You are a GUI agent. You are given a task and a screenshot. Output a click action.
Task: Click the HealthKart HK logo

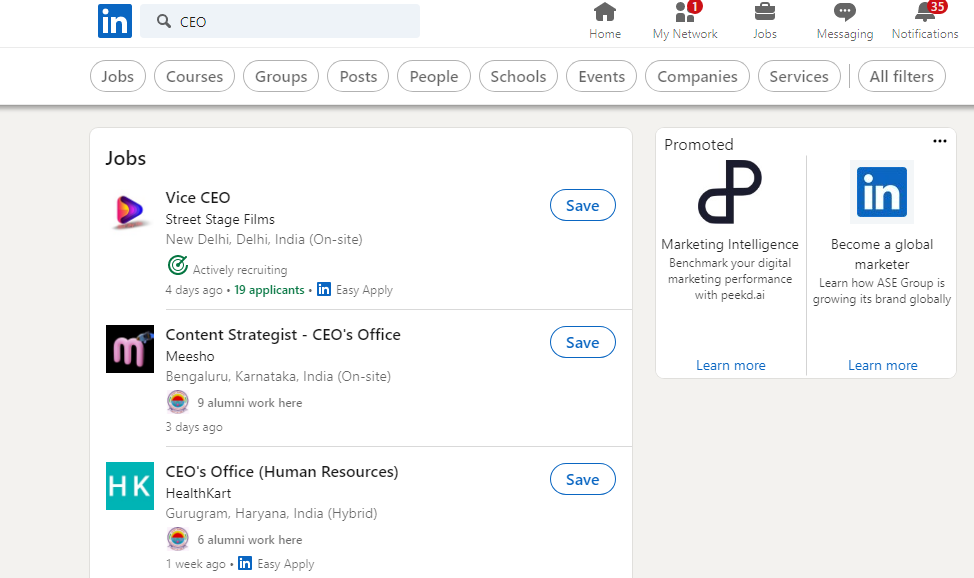130,486
